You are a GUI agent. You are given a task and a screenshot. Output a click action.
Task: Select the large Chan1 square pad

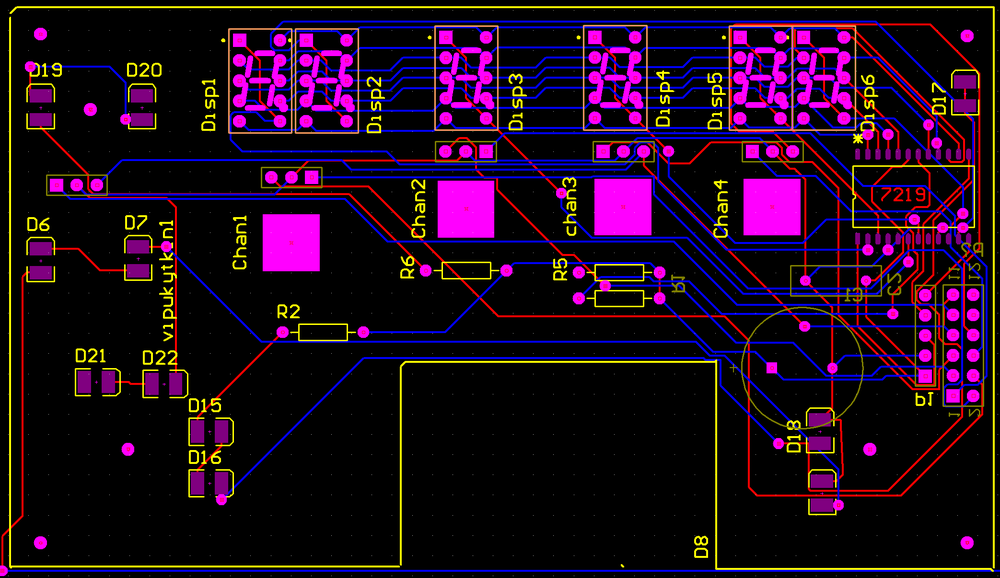point(291,242)
